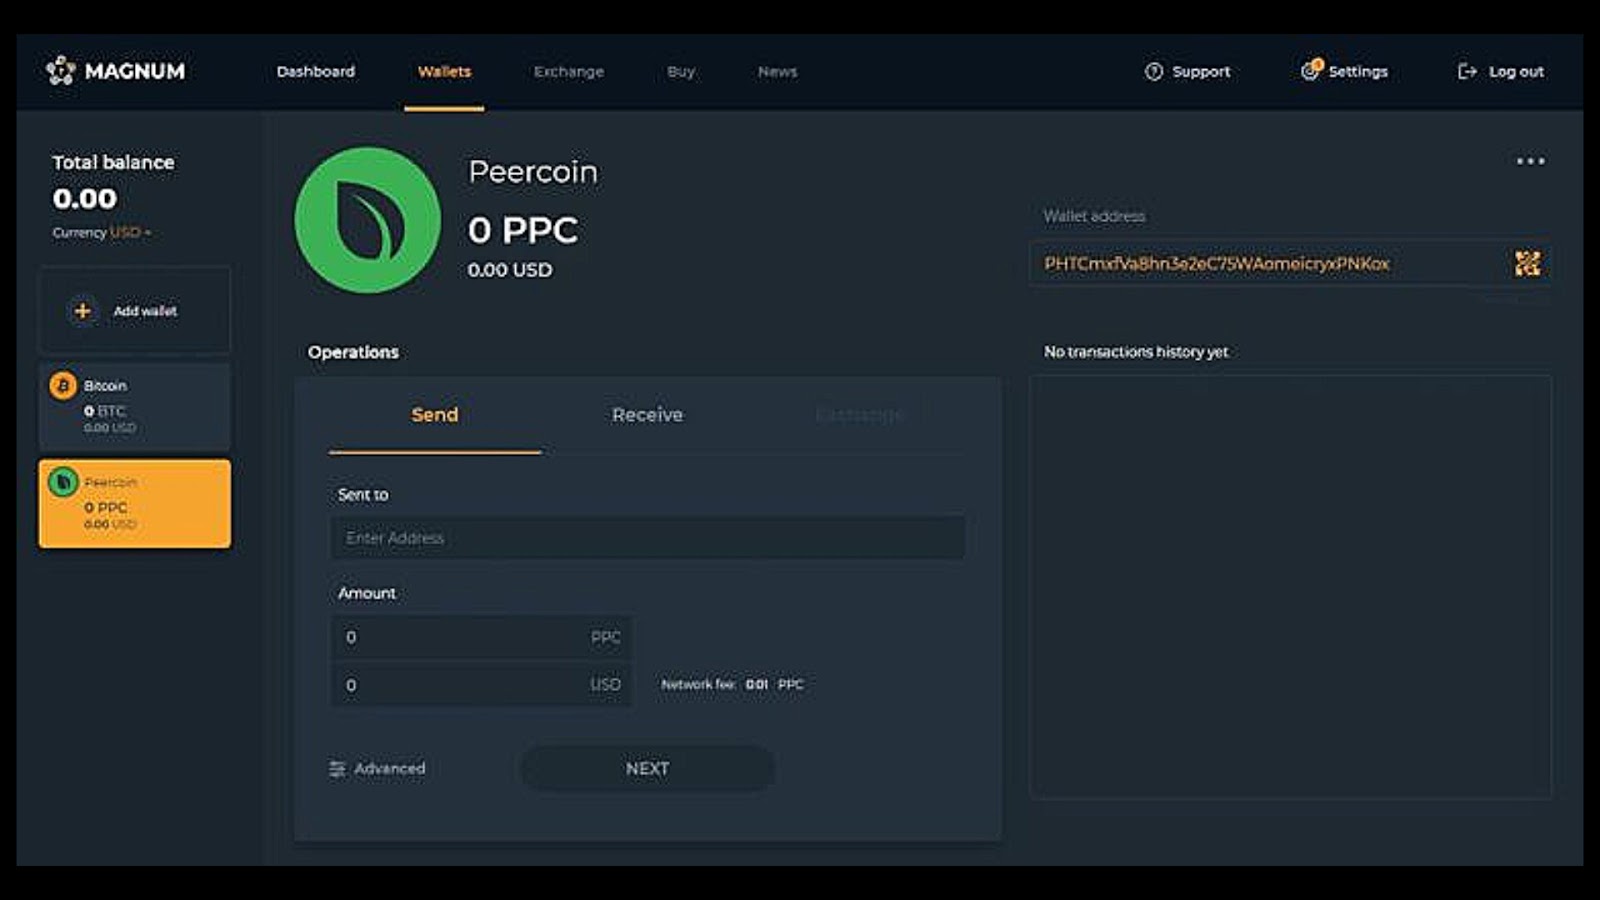The width and height of the screenshot is (1600, 900).
Task: Click the '0 PPC' sidebar wallet balance
Action: pos(106,508)
